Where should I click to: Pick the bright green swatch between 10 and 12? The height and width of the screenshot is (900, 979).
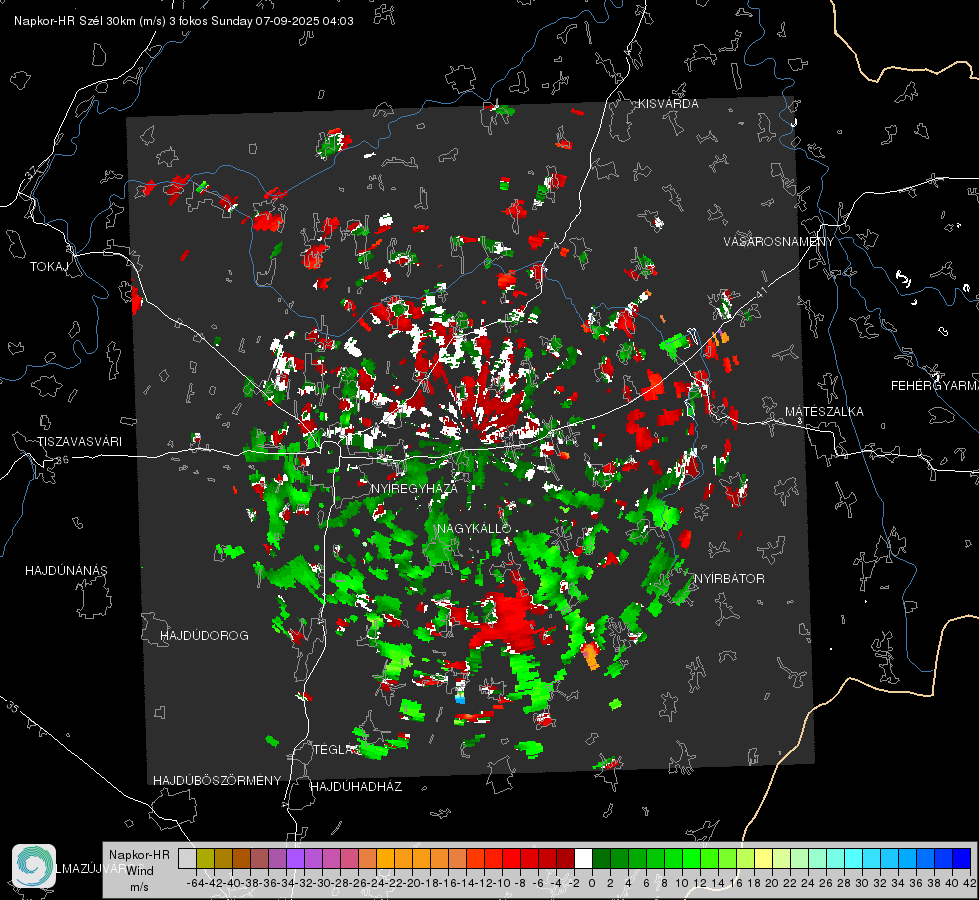click(691, 859)
